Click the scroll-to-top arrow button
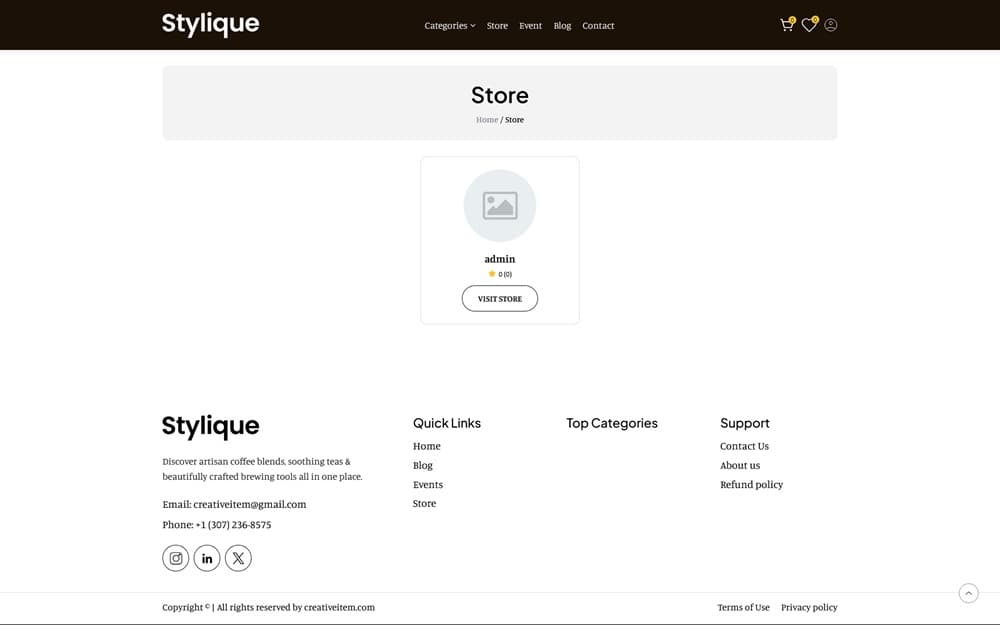Image resolution: width=1000 pixels, height=625 pixels. click(x=968, y=593)
